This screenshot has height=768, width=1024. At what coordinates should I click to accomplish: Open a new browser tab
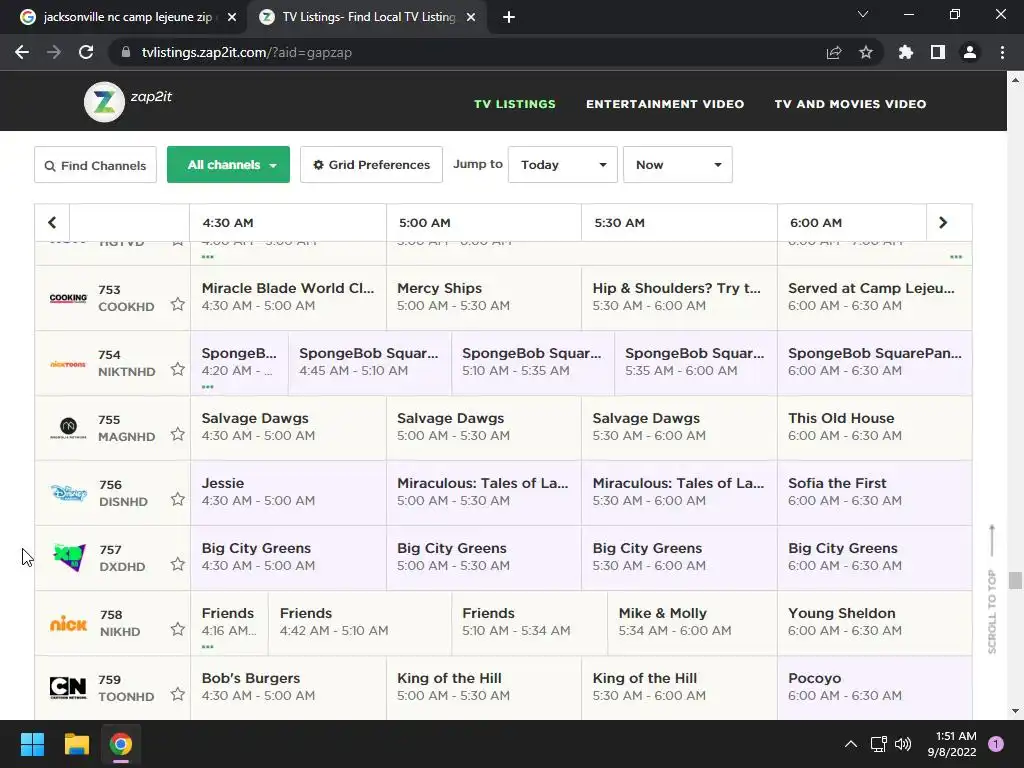(x=509, y=17)
